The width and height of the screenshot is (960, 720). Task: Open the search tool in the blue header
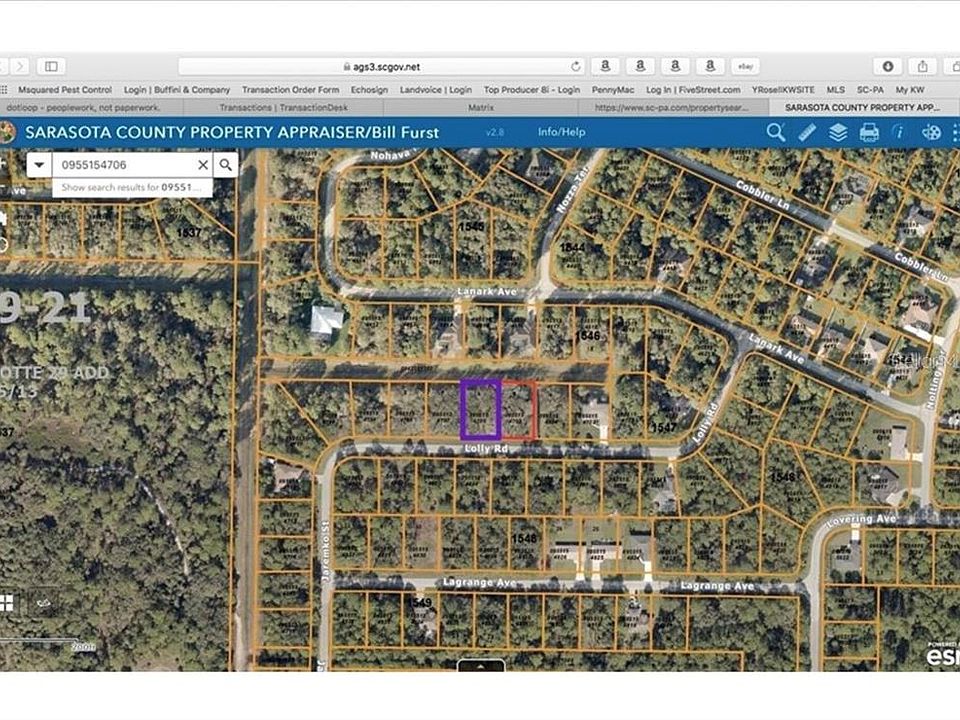pos(775,132)
